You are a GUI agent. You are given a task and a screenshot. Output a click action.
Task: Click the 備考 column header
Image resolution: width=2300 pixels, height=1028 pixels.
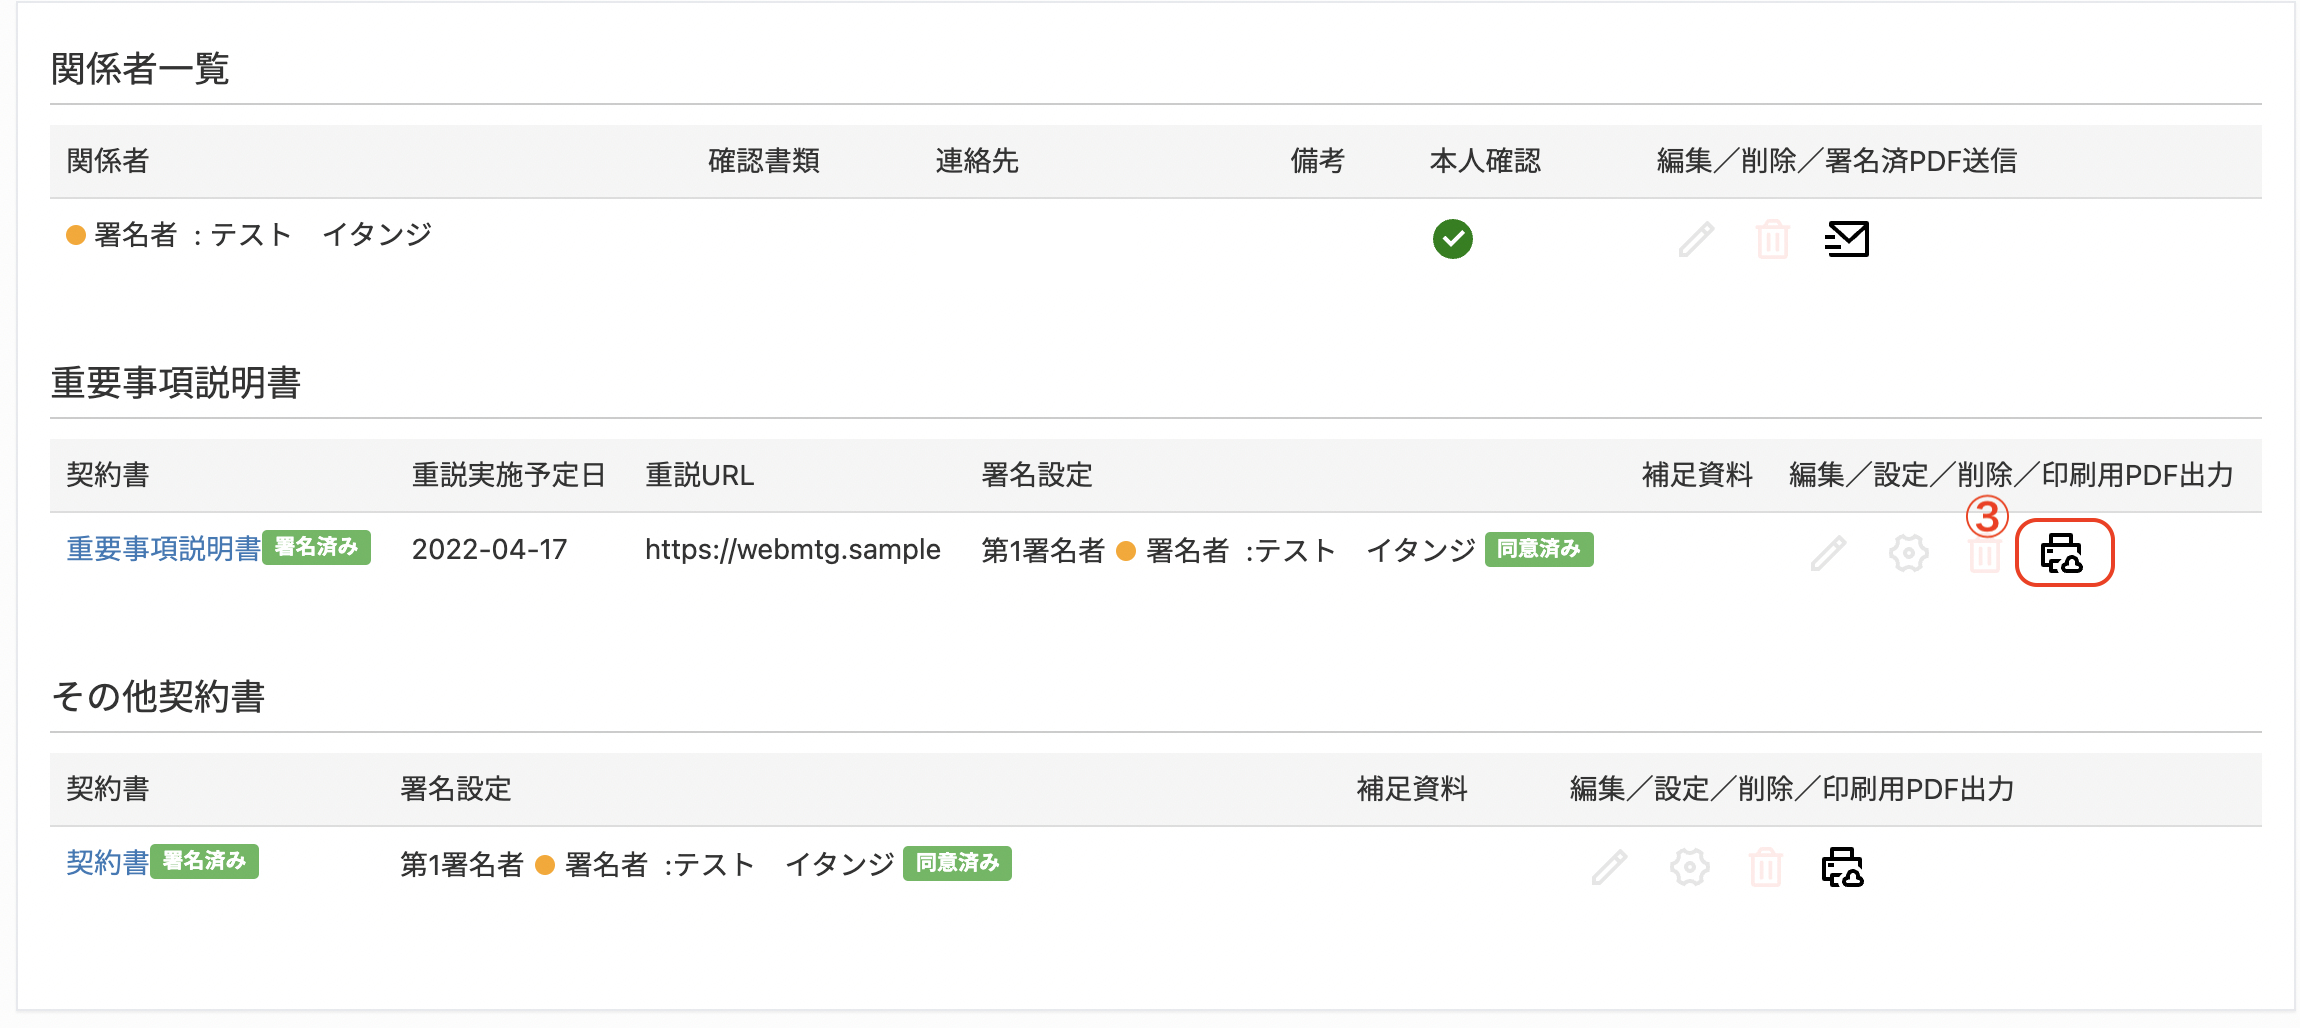click(1317, 161)
